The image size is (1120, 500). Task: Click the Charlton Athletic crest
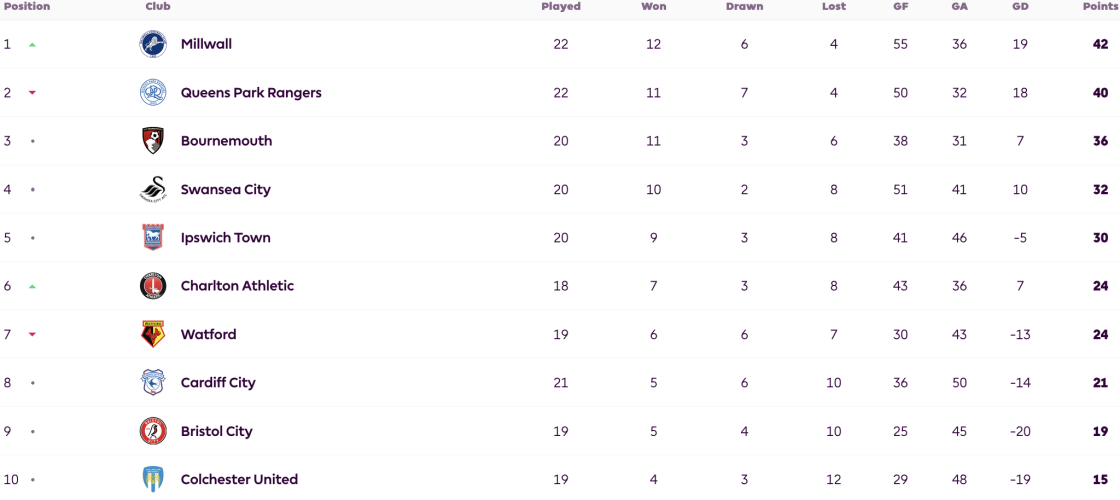(x=153, y=286)
